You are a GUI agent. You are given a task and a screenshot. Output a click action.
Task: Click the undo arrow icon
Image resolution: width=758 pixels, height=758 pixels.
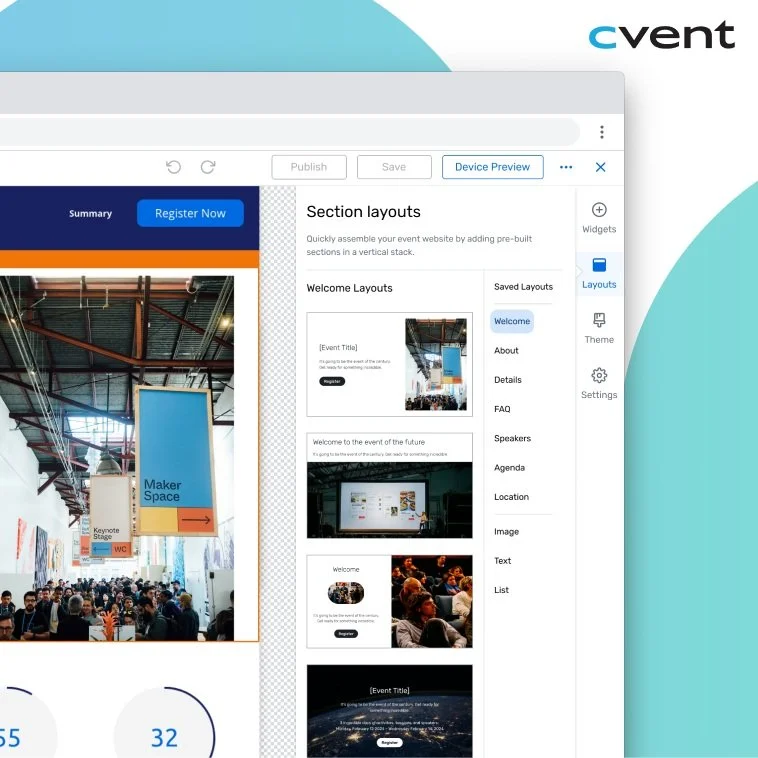click(x=174, y=167)
